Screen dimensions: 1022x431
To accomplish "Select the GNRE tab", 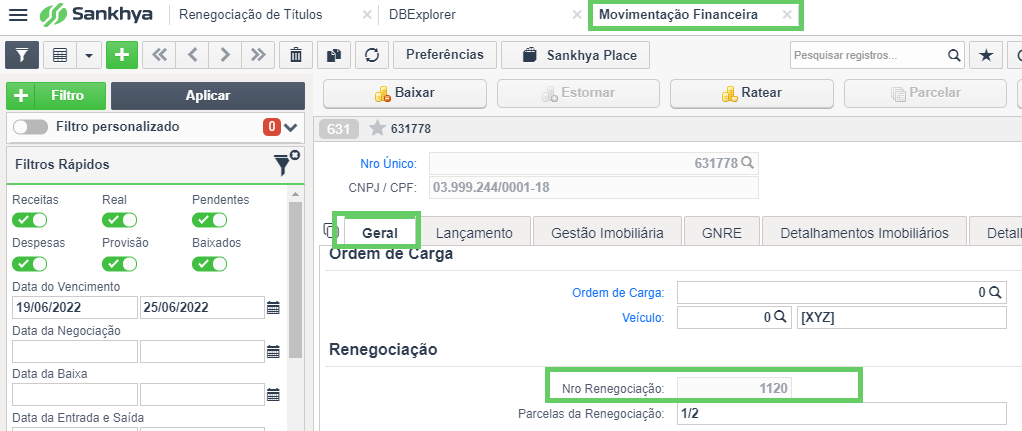I will (722, 233).
